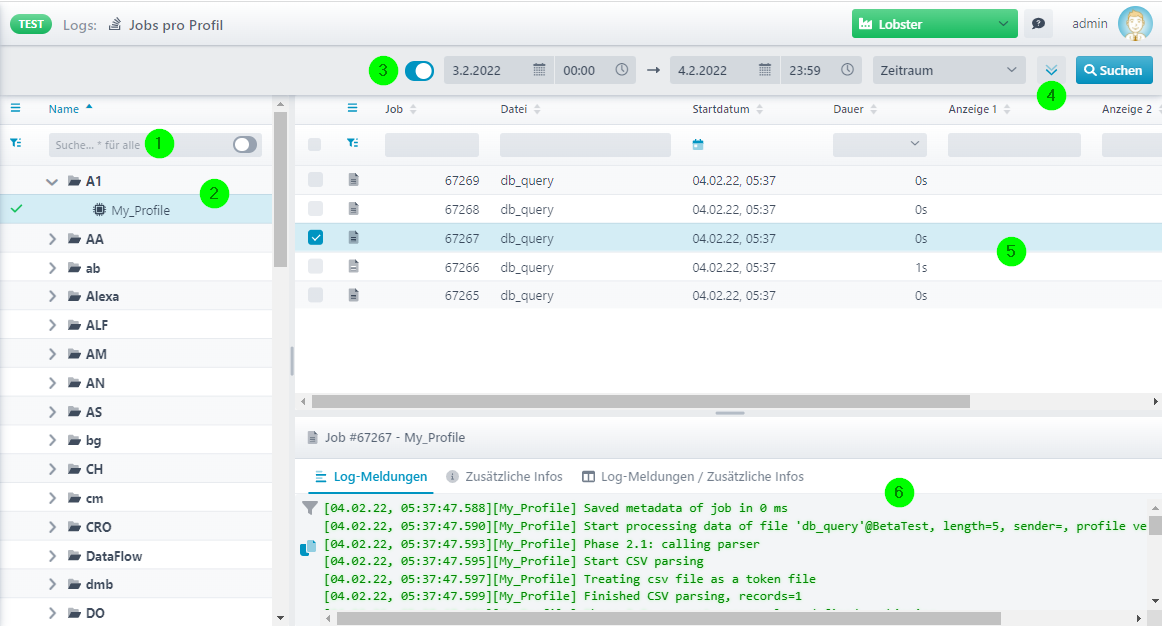Open the Startdatum calendar filter icon
Viewport: 1162px width, 626px height.
pos(697,144)
